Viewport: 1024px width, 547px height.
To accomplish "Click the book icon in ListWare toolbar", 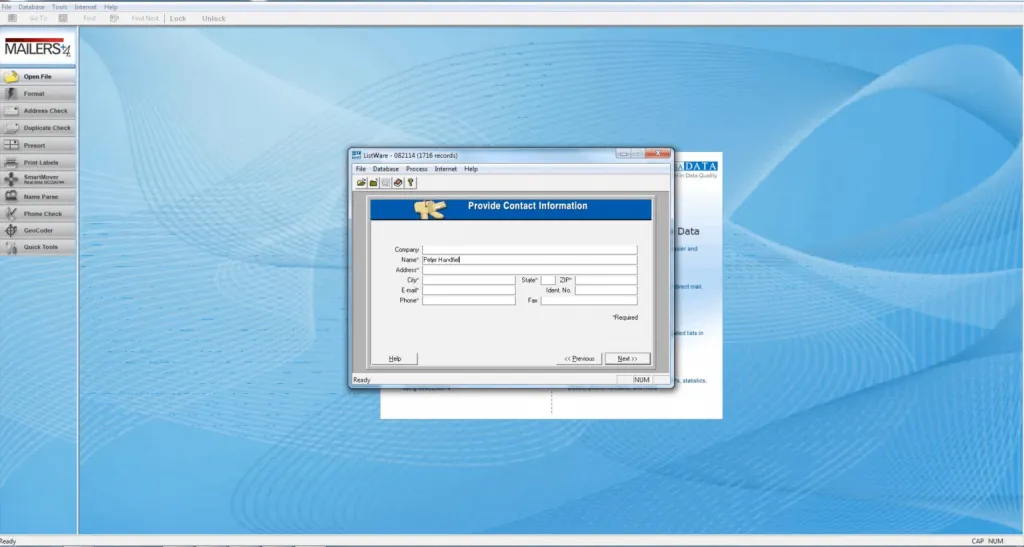I will pos(398,183).
